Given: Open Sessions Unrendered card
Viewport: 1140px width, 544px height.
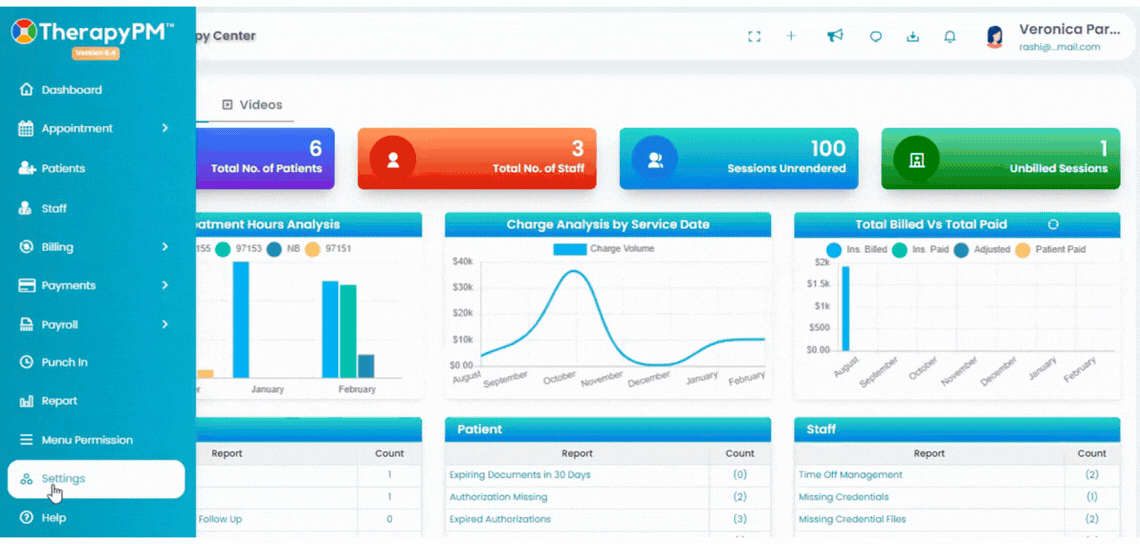Looking at the screenshot, I should click(739, 159).
